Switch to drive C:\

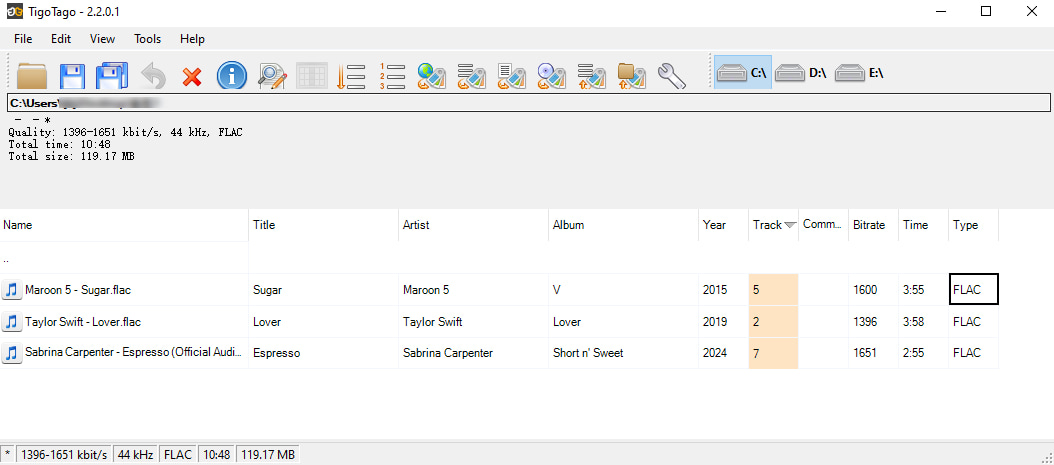pyautogui.click(x=743, y=73)
